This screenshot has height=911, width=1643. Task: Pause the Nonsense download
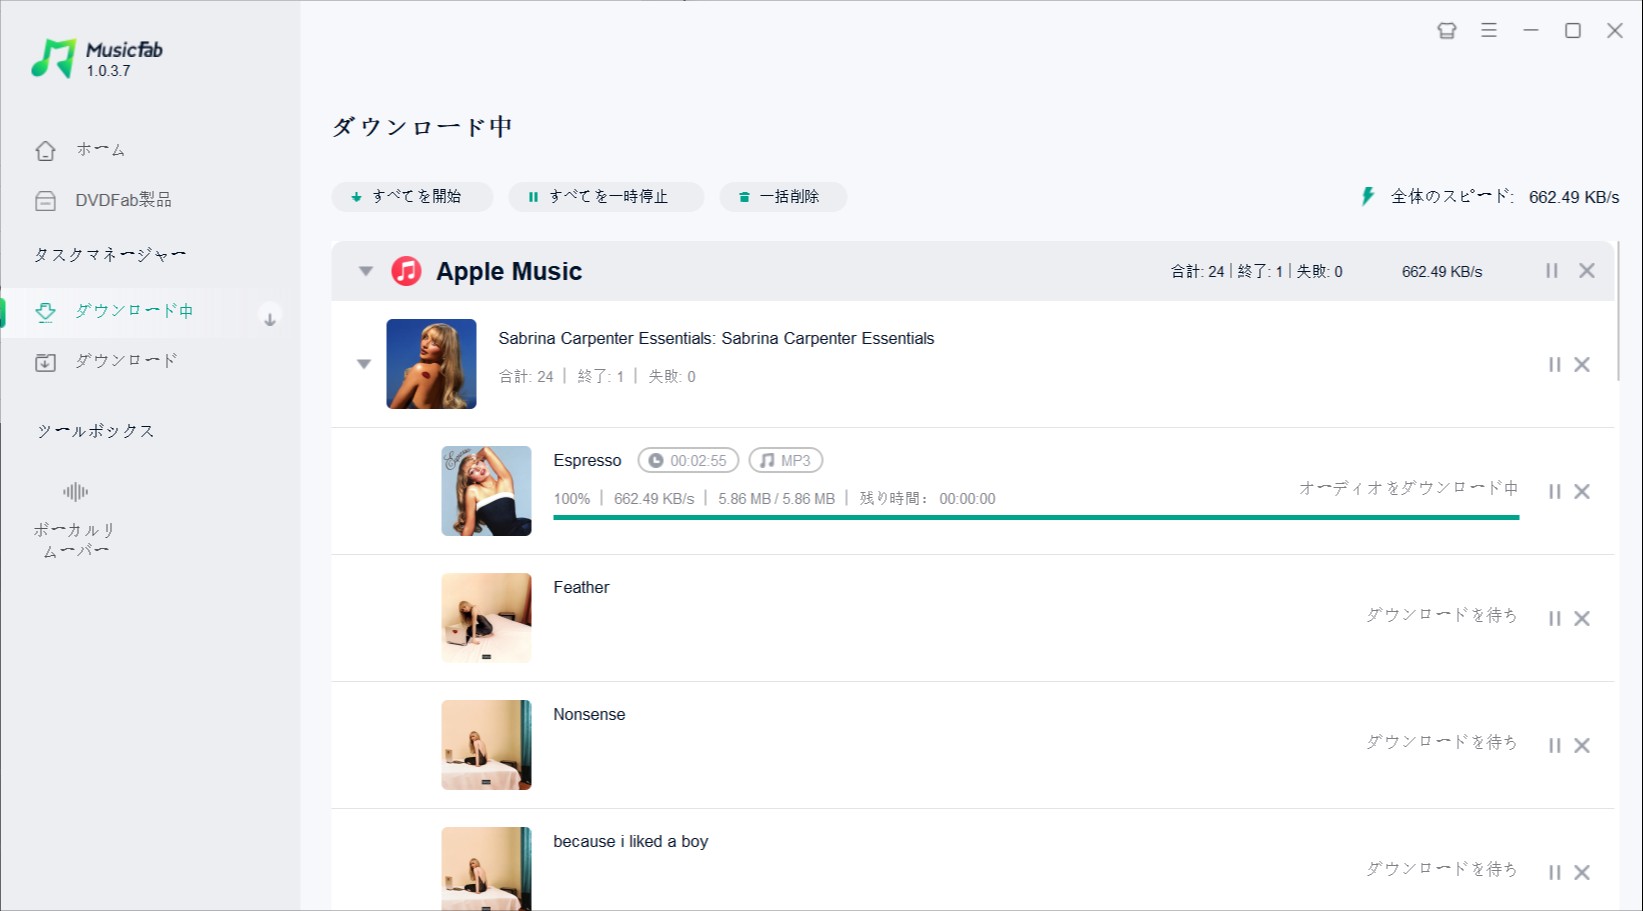pos(1555,746)
